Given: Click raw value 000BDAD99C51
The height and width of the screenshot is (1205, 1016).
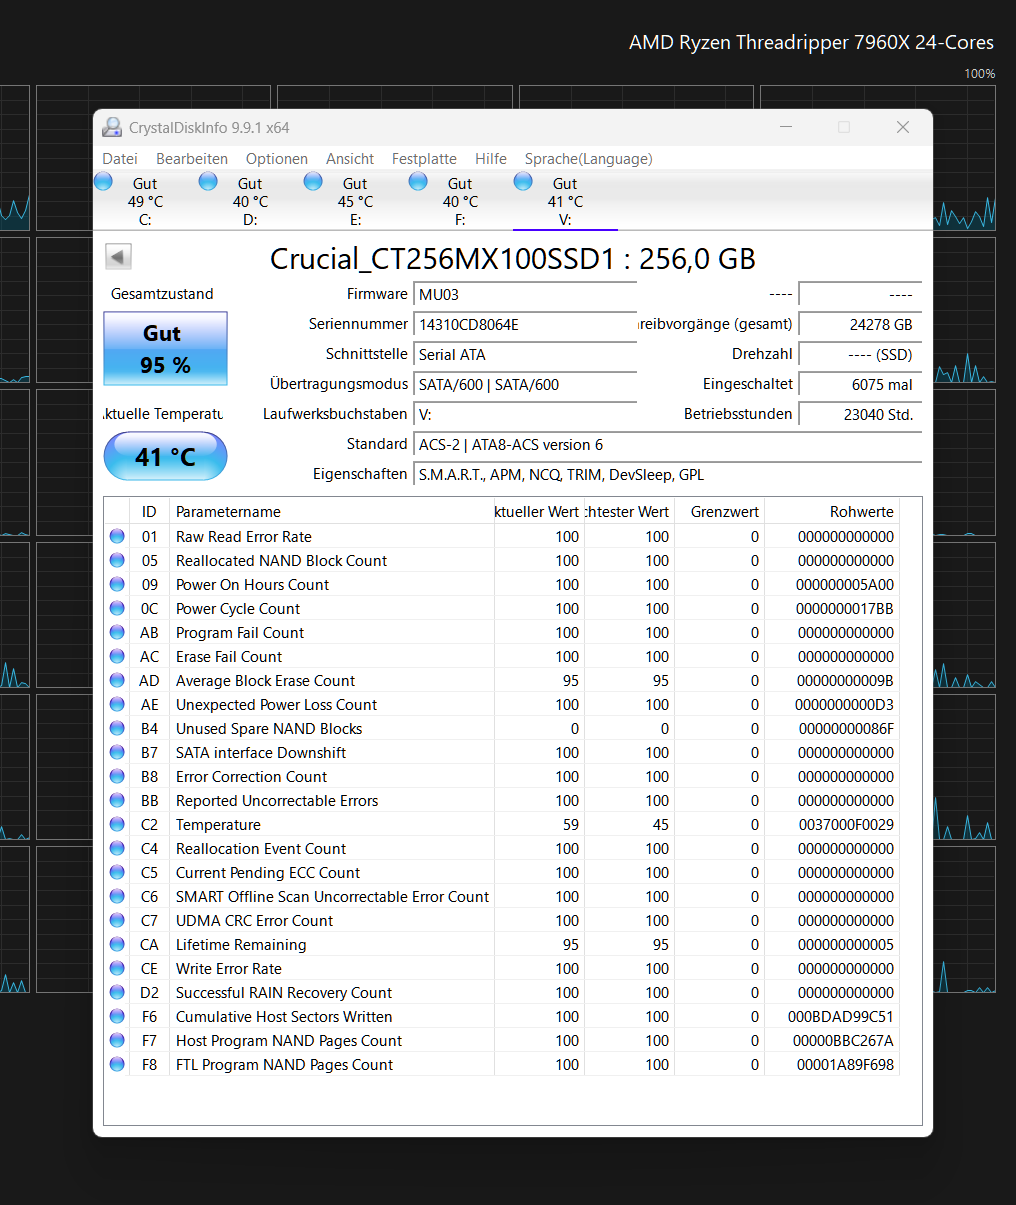Looking at the screenshot, I should click(x=841, y=1017).
